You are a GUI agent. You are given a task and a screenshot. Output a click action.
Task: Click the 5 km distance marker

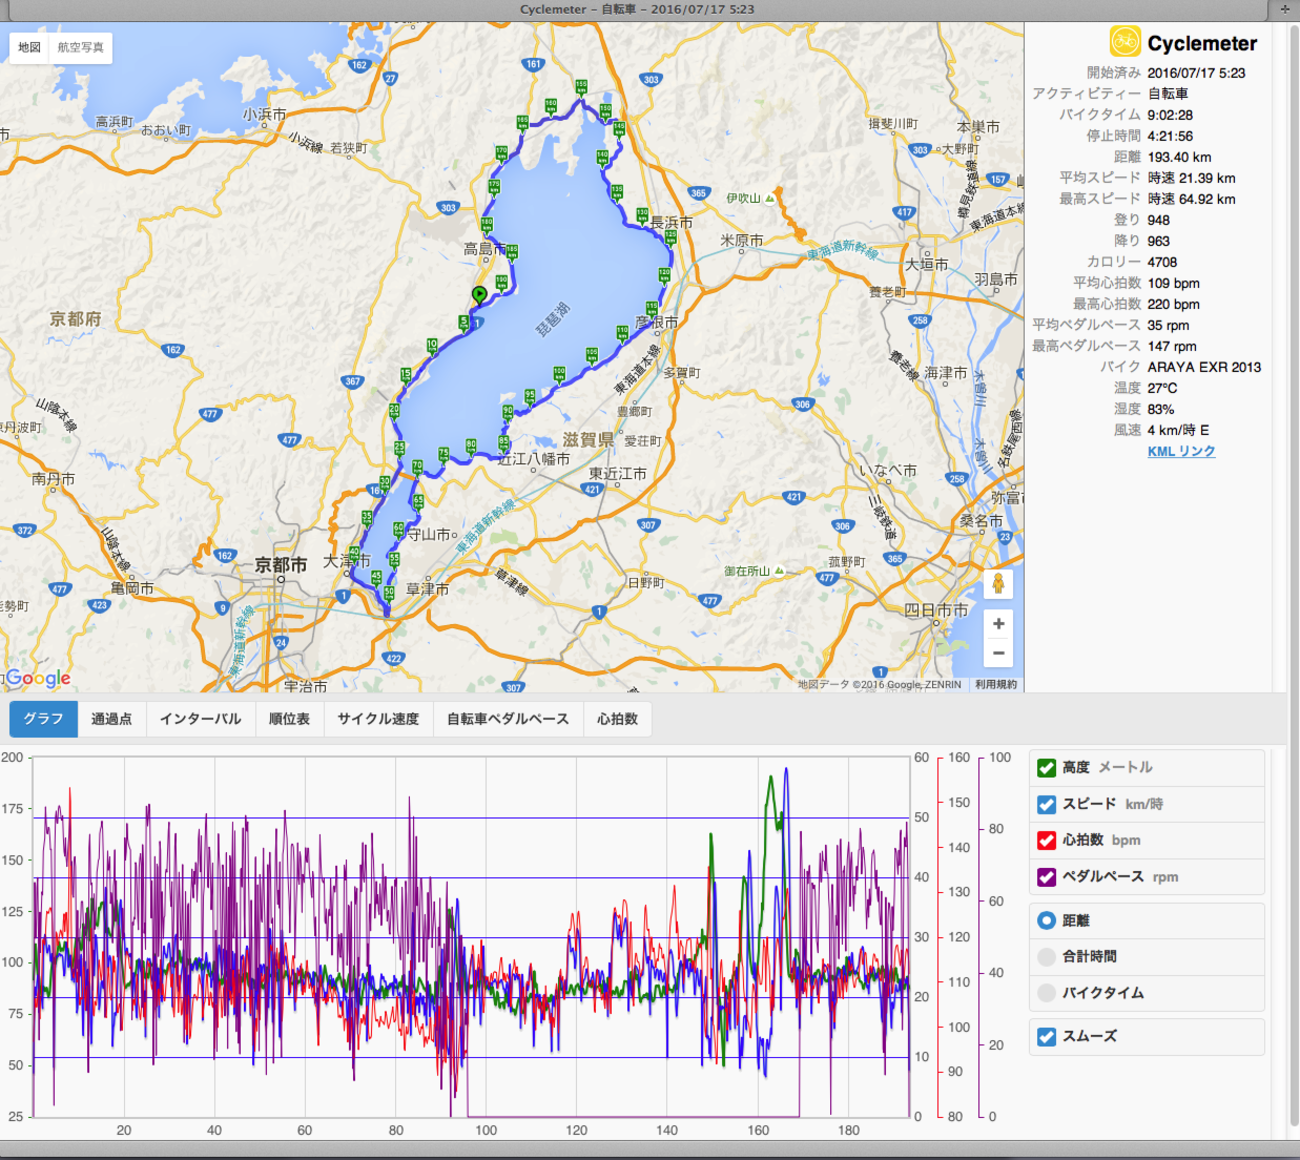463,322
